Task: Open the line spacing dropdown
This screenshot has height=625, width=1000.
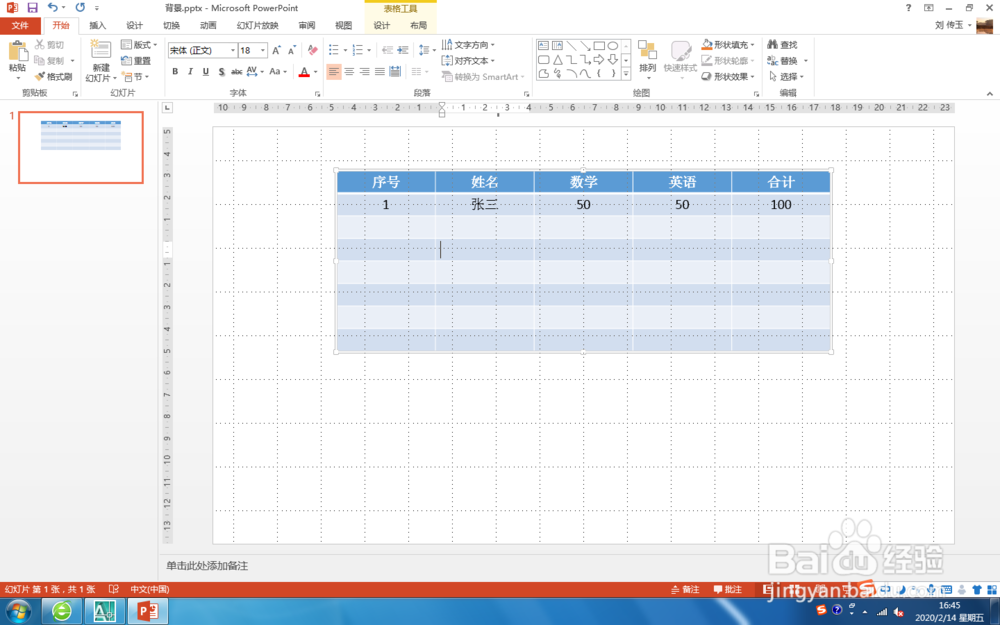Action: 425,50
